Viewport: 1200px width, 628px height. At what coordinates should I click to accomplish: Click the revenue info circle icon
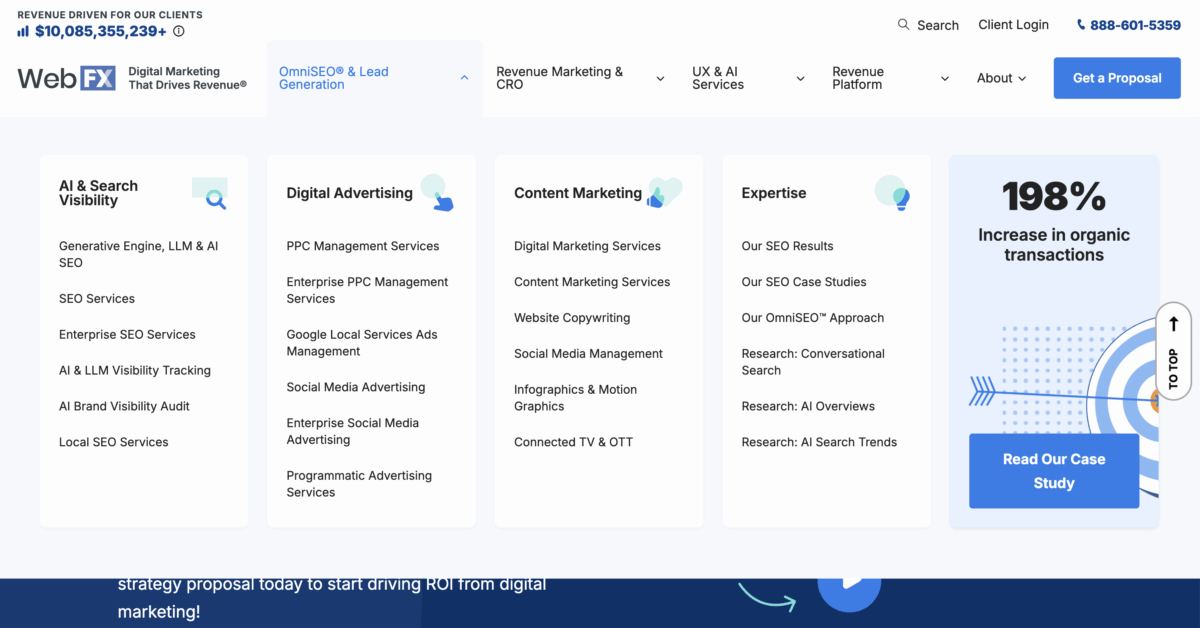tap(179, 32)
